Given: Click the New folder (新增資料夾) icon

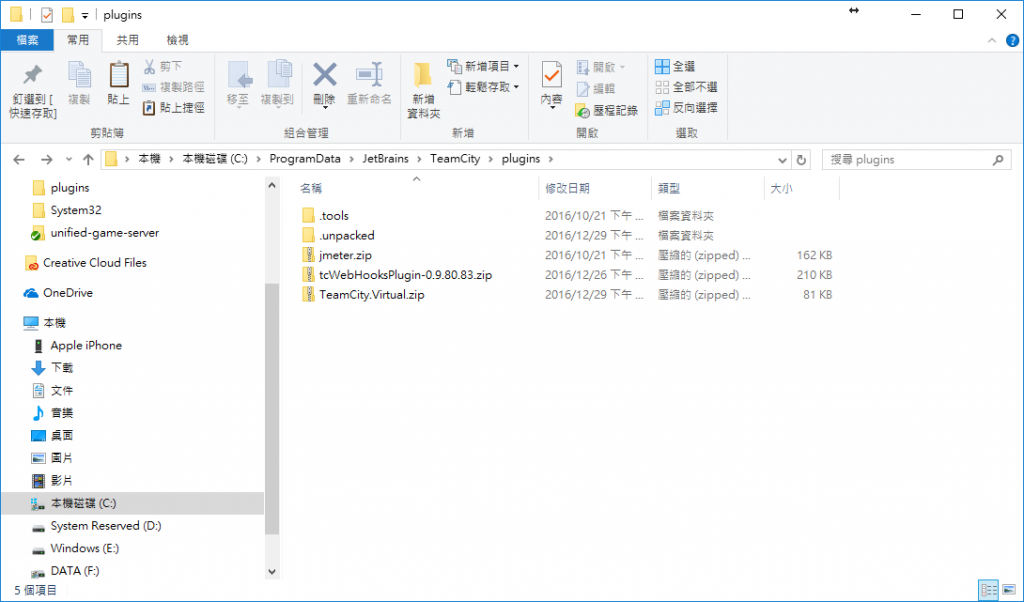Looking at the screenshot, I should (423, 76).
